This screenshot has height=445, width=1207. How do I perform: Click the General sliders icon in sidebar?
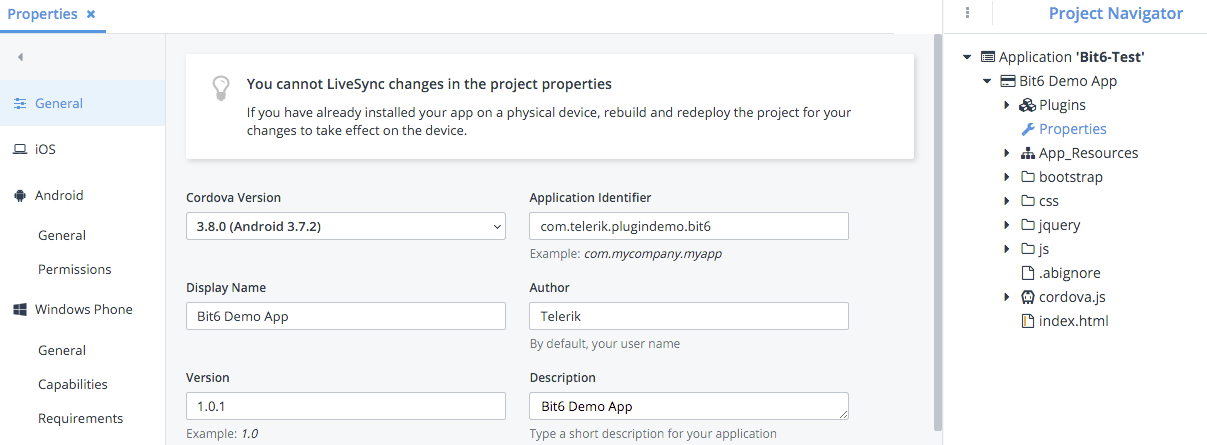click(x=20, y=103)
